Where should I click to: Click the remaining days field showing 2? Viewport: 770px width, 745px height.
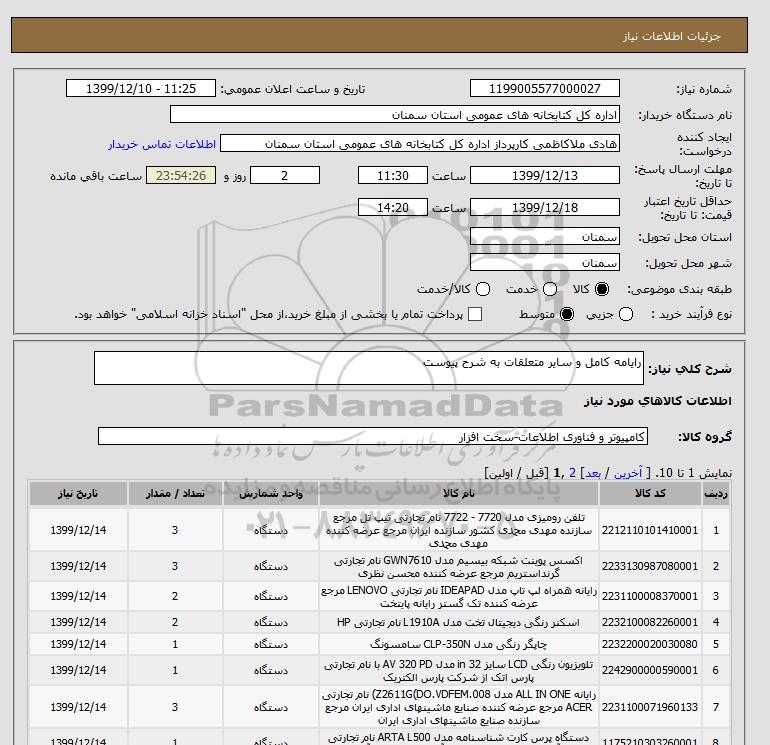click(x=285, y=175)
